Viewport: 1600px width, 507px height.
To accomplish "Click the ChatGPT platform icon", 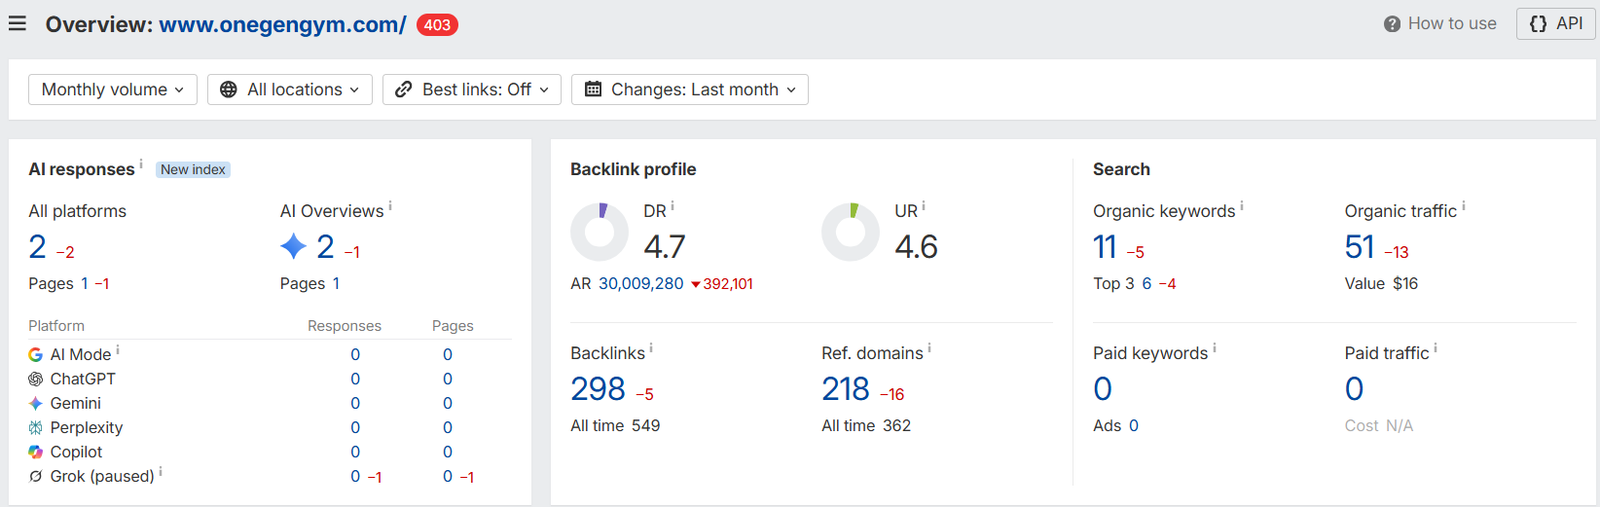I will pos(35,379).
